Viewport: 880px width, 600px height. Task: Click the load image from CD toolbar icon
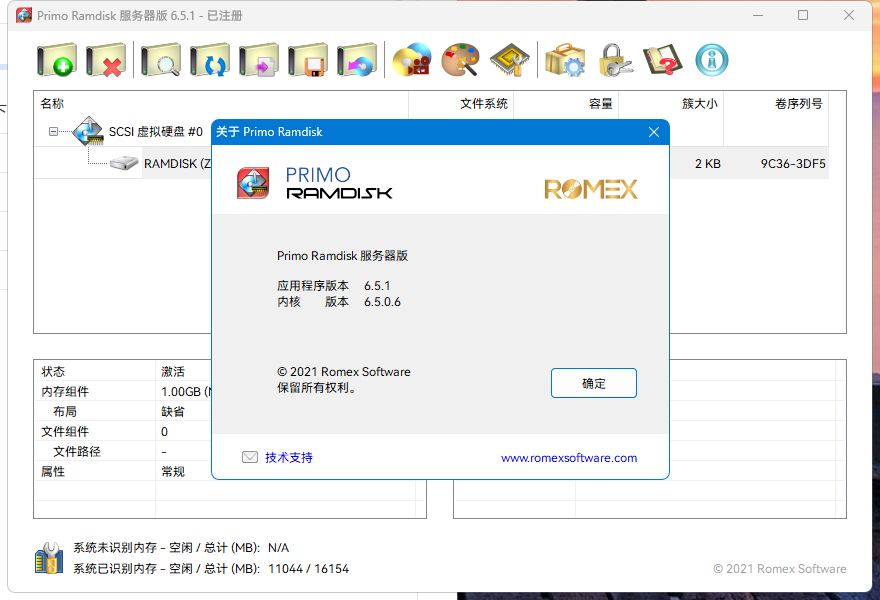tap(356, 59)
